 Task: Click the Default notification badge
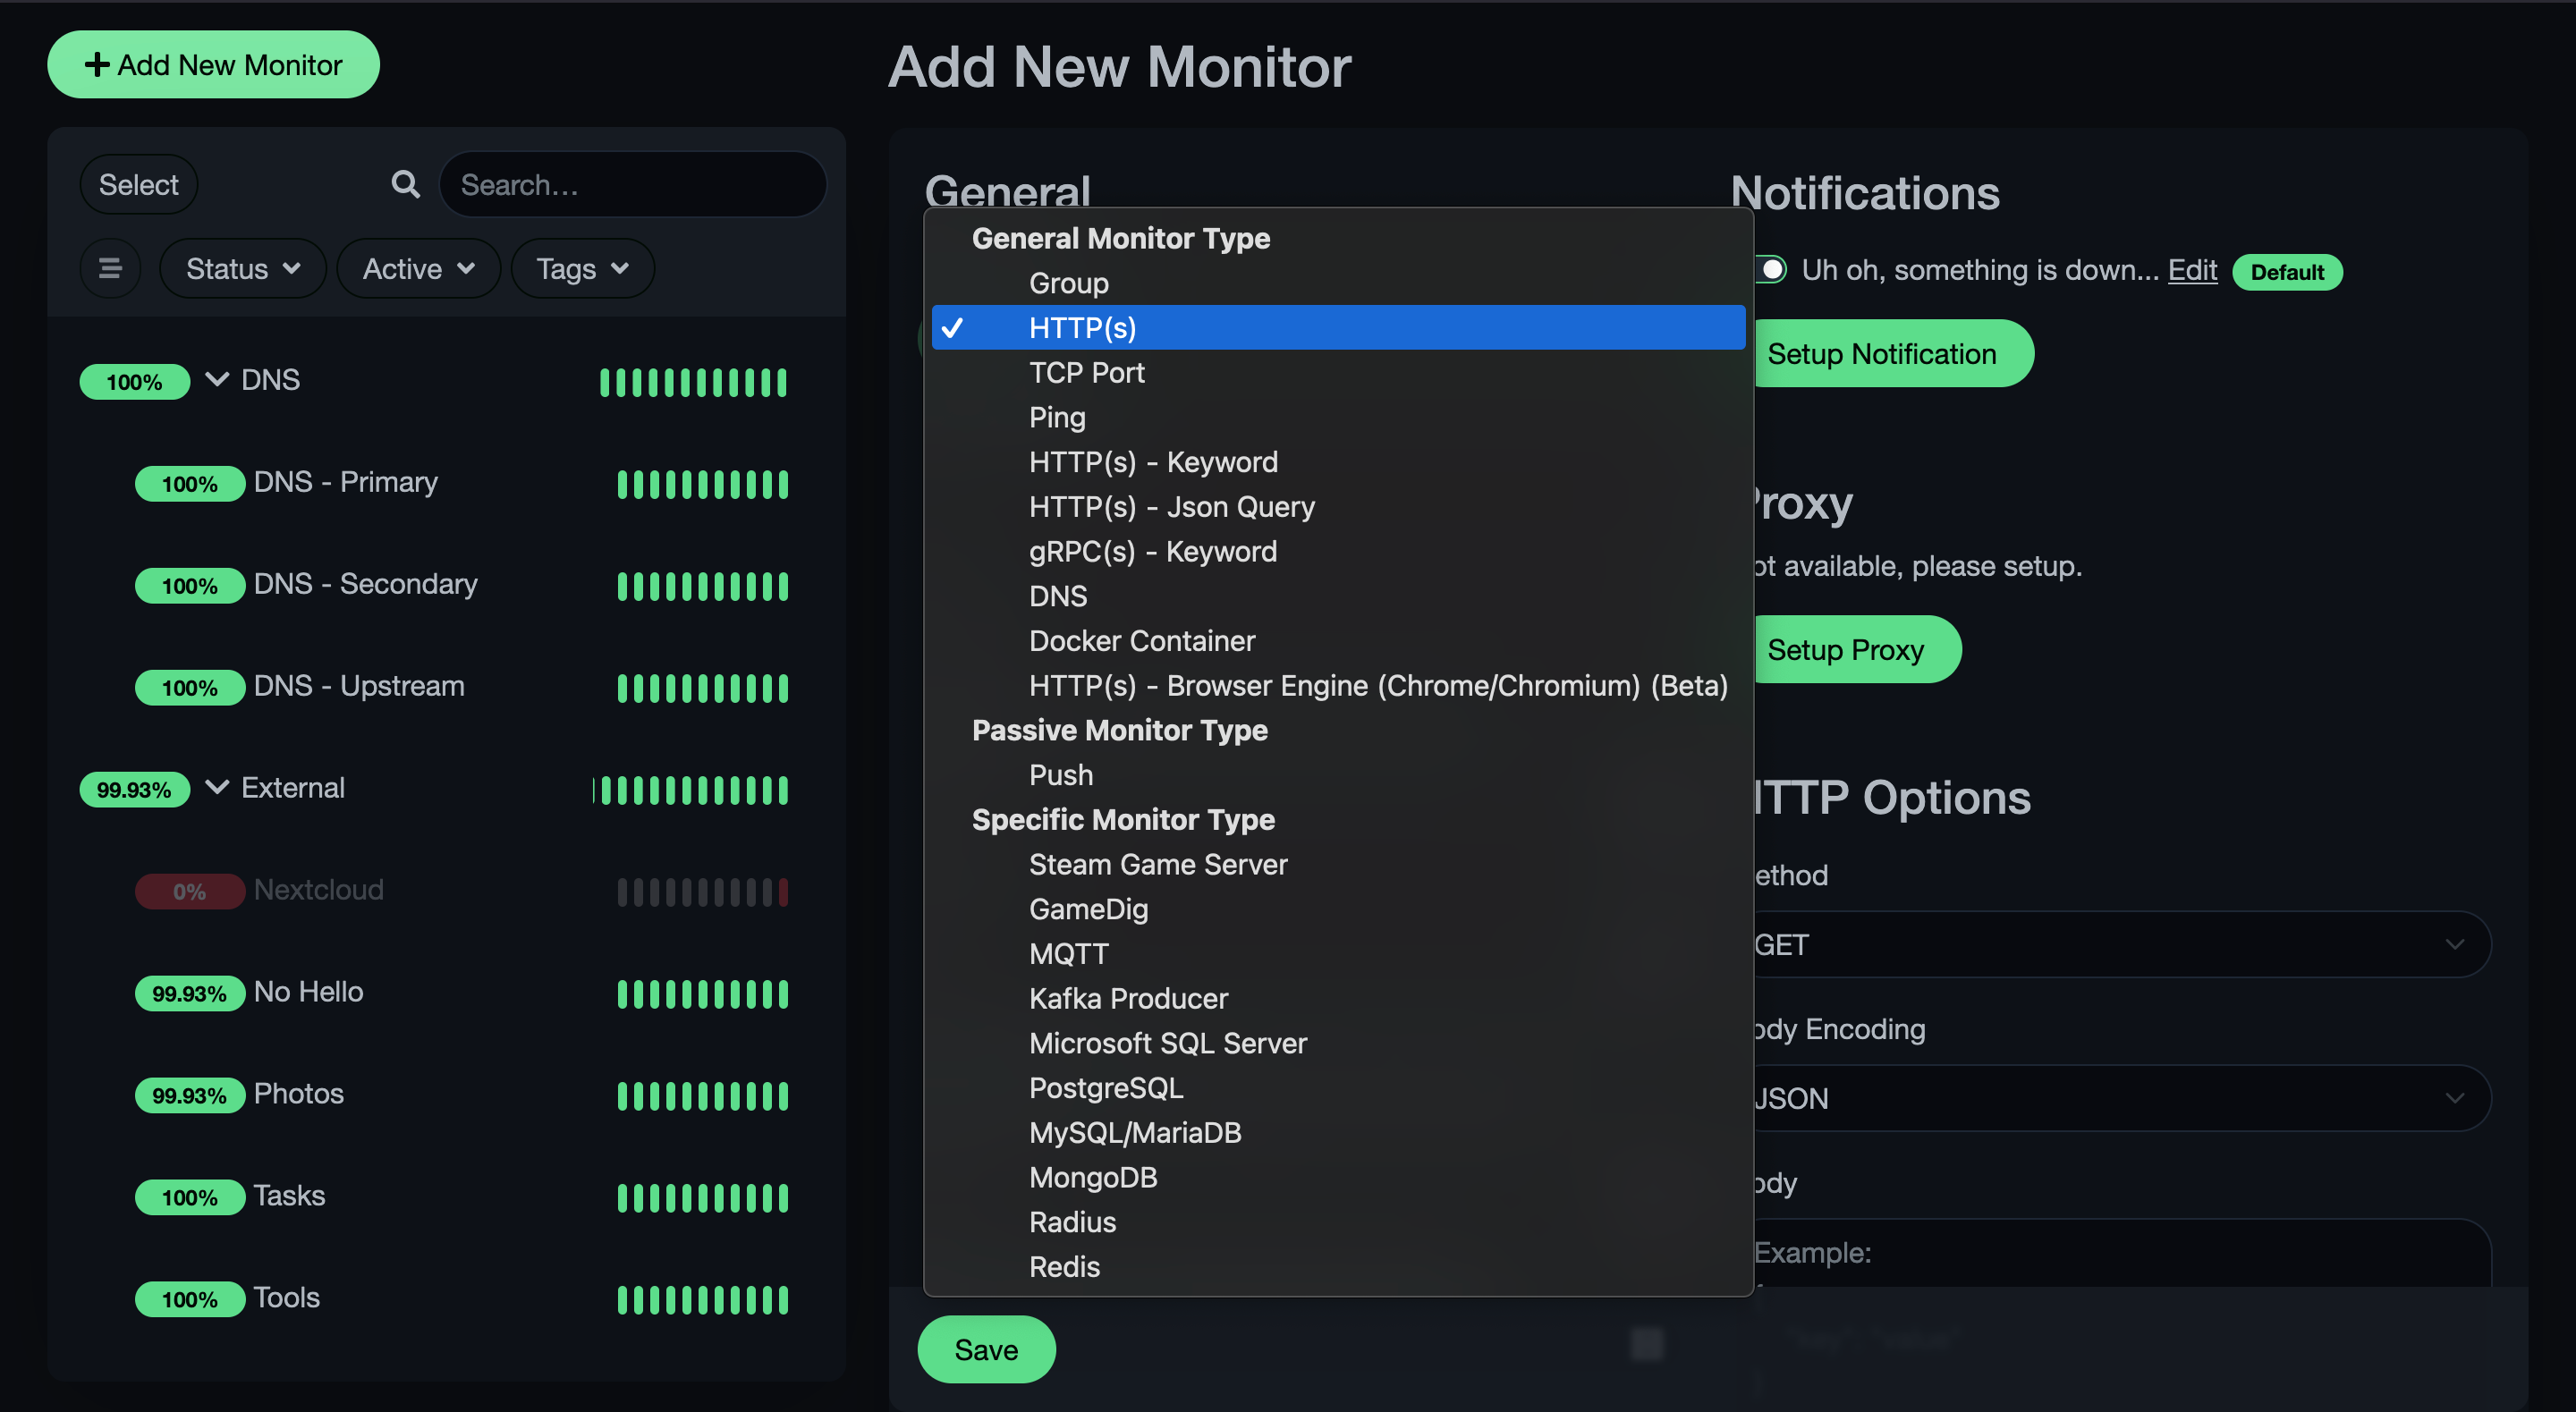tap(2286, 272)
